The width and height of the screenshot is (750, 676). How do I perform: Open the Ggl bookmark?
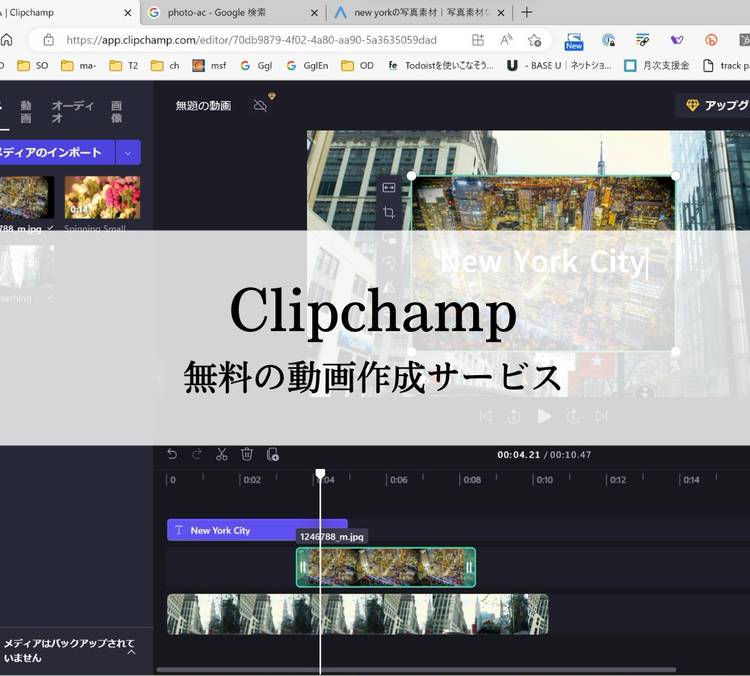[256, 66]
